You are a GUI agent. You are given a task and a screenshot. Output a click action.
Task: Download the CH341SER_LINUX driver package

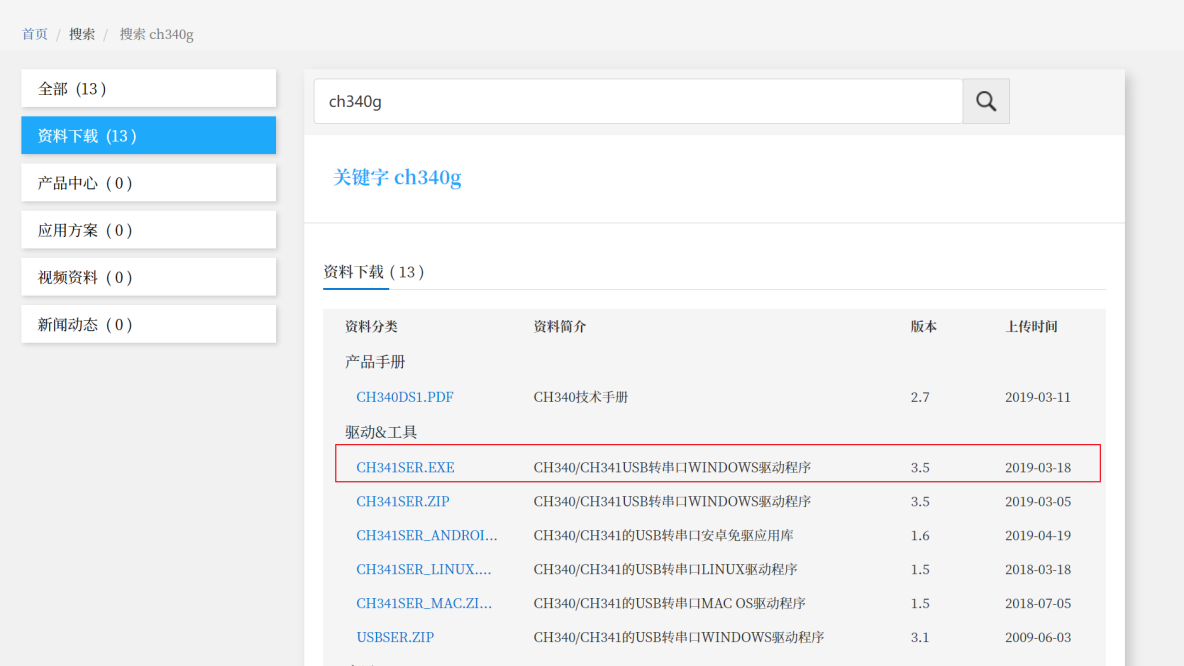(x=425, y=569)
